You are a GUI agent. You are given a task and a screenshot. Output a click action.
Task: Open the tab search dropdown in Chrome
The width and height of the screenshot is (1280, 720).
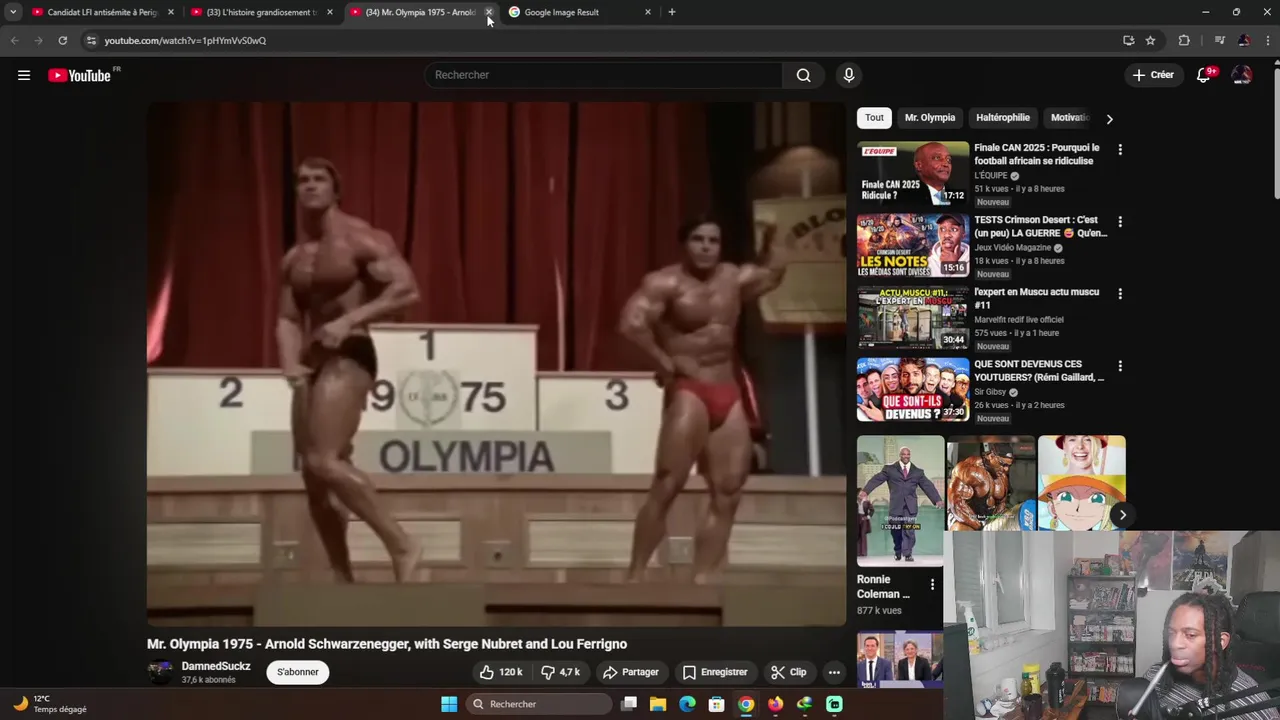[x=13, y=12]
